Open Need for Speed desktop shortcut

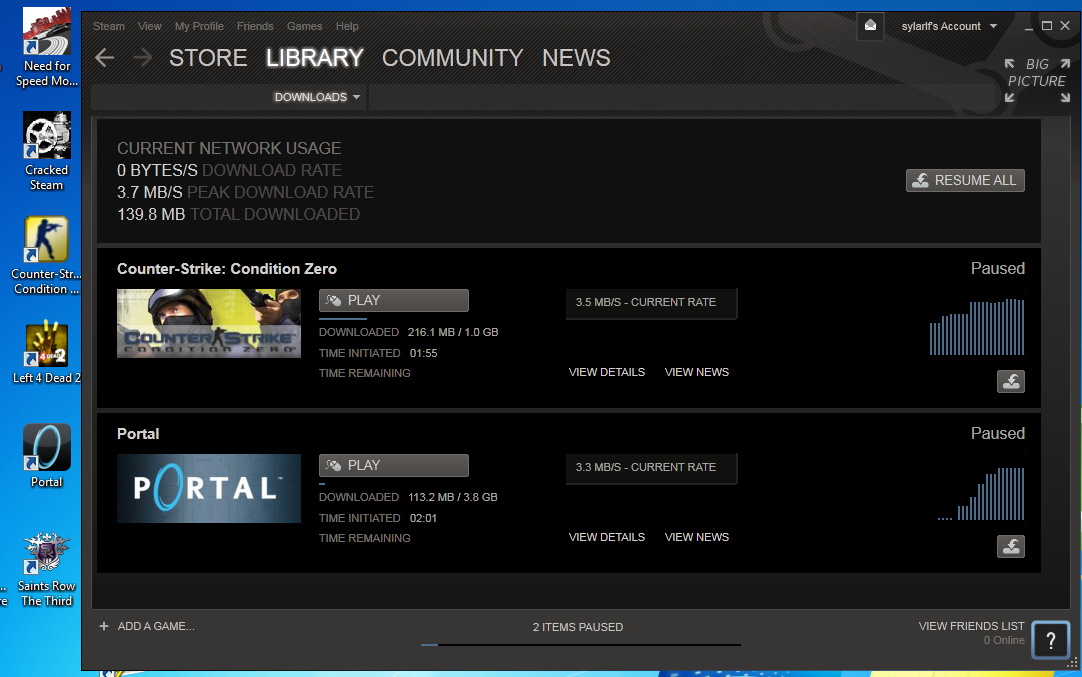[x=47, y=47]
